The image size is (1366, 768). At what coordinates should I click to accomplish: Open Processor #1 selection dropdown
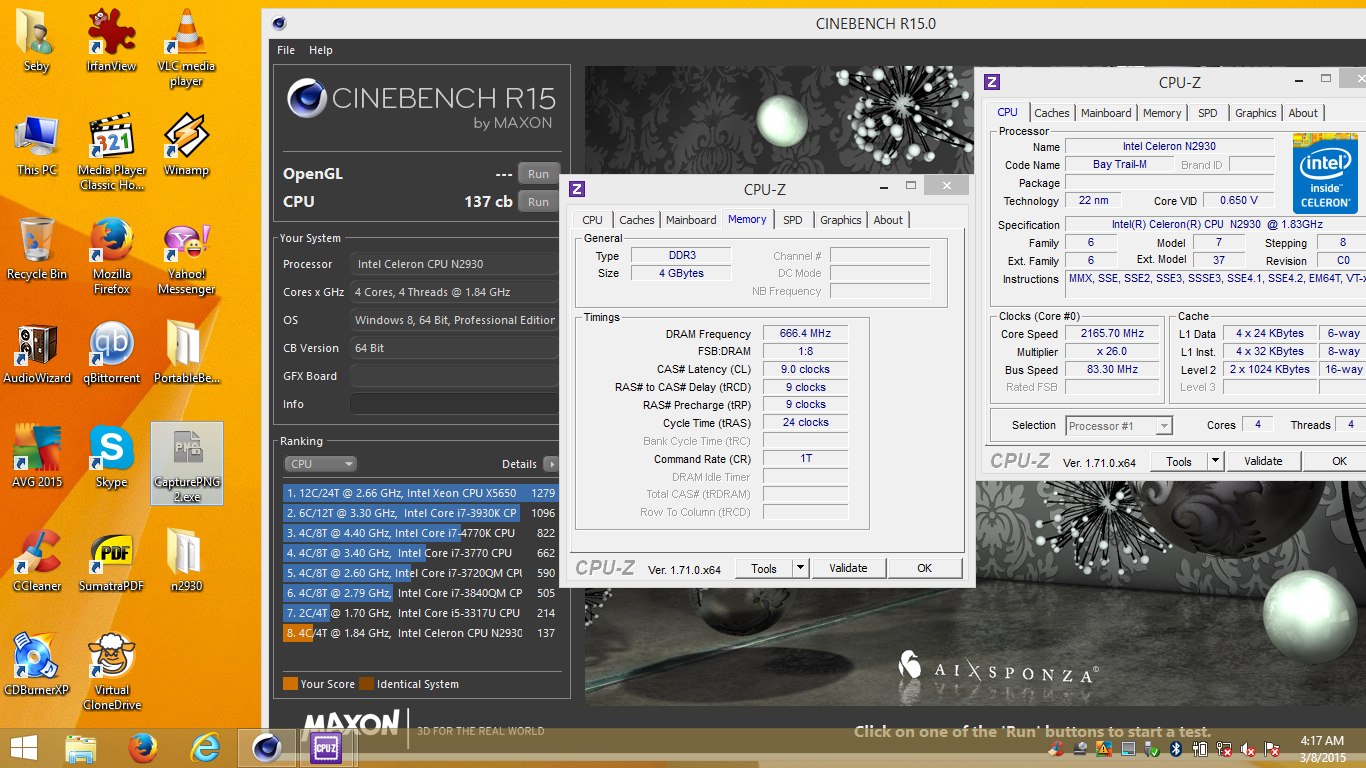[1119, 426]
